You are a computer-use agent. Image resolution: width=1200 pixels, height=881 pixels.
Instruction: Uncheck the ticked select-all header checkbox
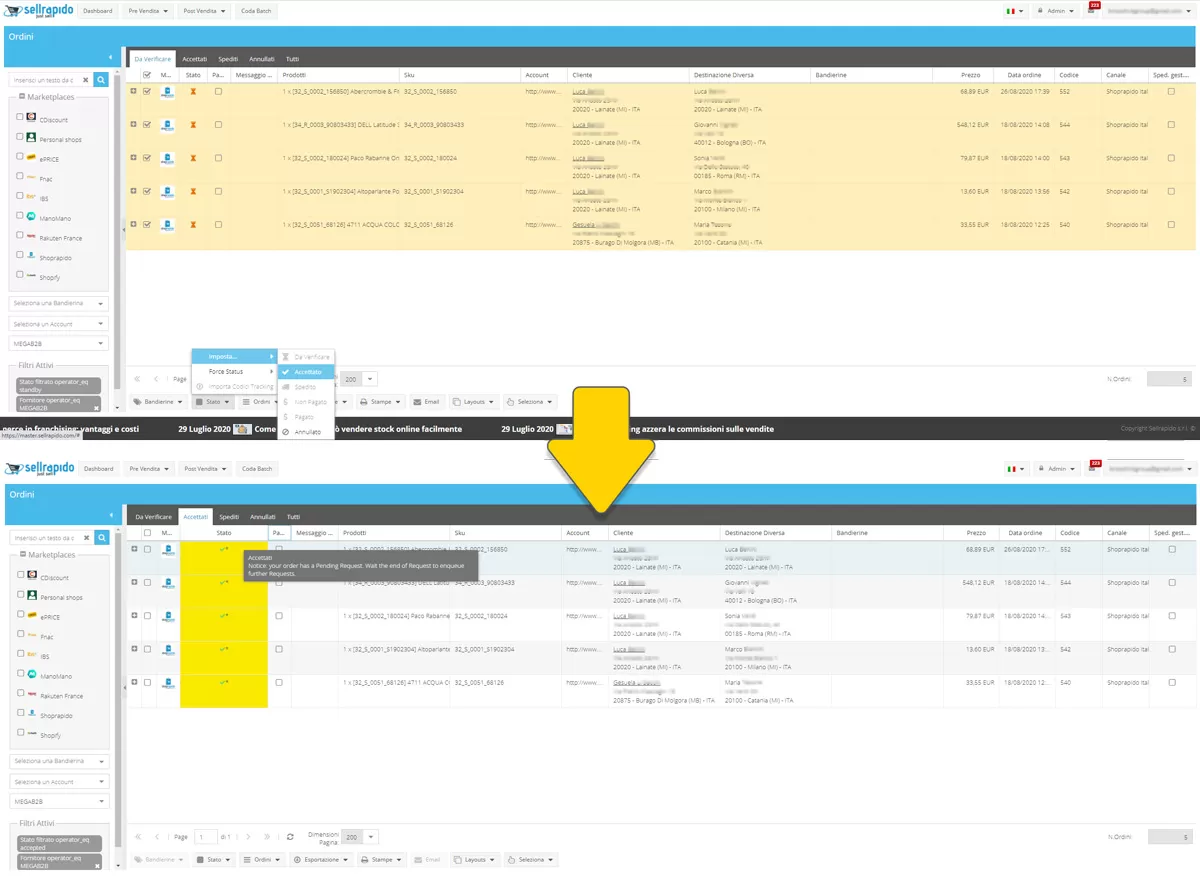[148, 75]
